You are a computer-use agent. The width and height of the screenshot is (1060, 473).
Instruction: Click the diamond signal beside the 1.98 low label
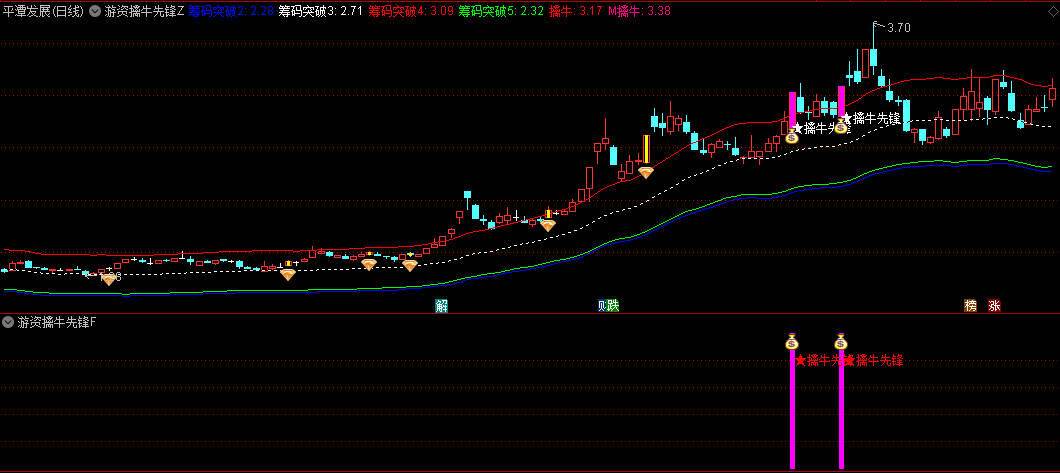pyautogui.click(x=109, y=279)
